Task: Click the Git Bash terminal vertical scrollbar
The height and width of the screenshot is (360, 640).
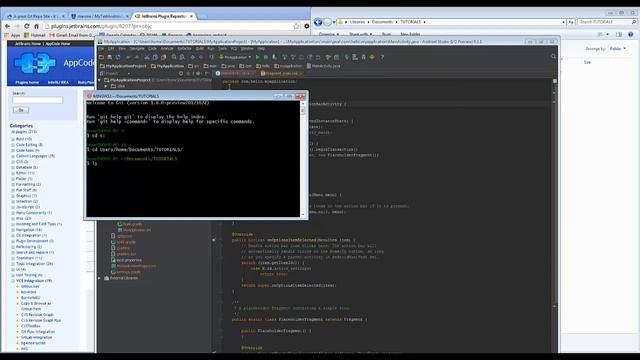Action: coord(302,159)
